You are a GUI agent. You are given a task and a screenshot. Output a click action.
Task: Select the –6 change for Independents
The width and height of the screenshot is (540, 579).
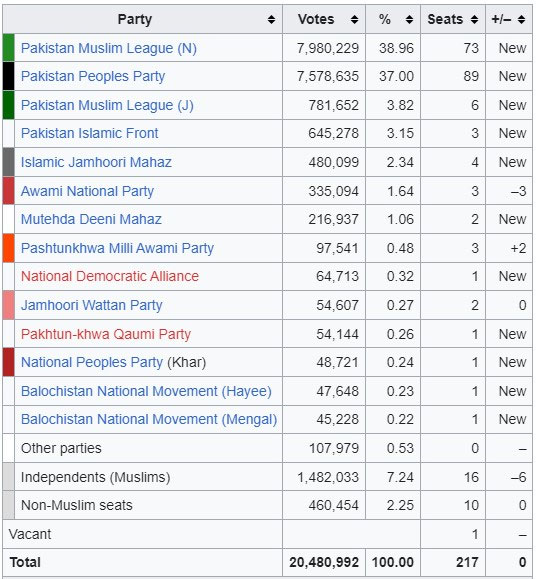point(519,477)
